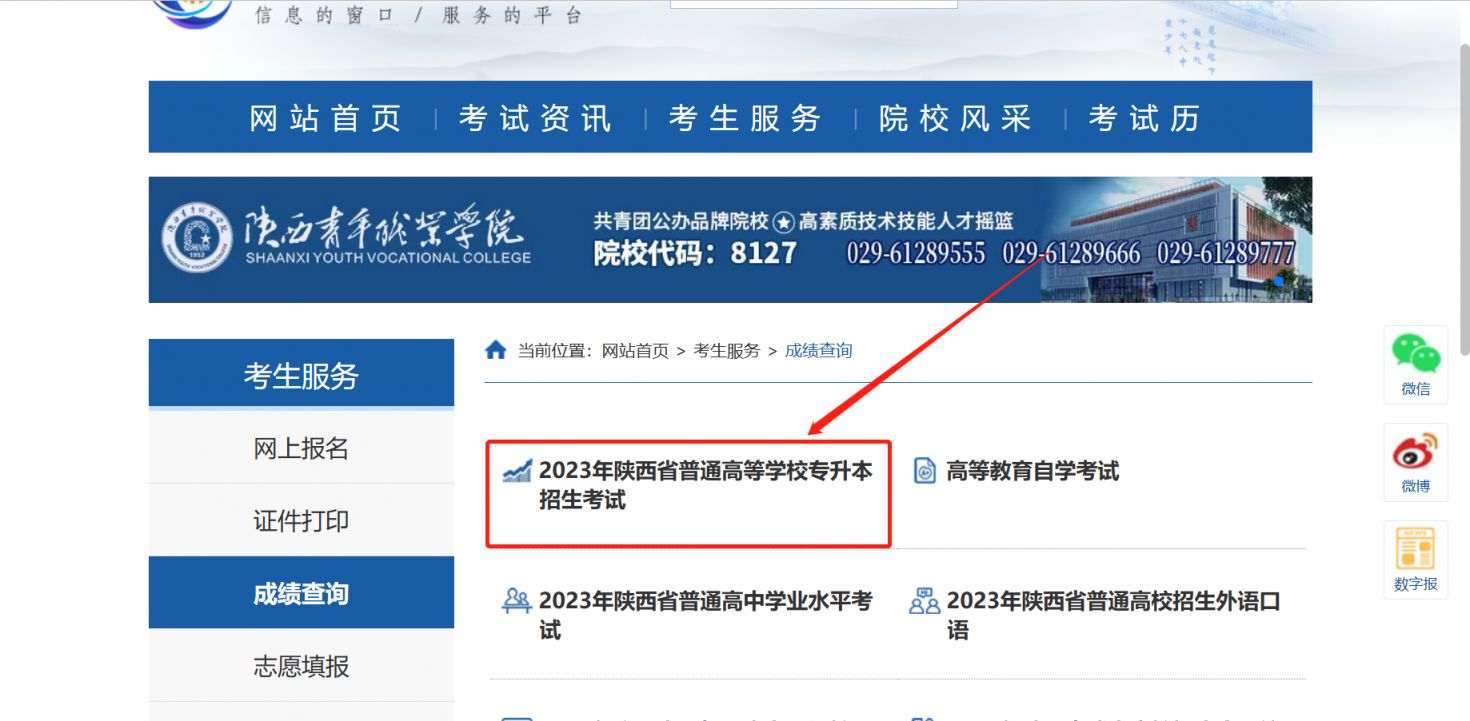This screenshot has height=721, width=1470.
Task: Click the search box at page top
Action: pos(813,4)
